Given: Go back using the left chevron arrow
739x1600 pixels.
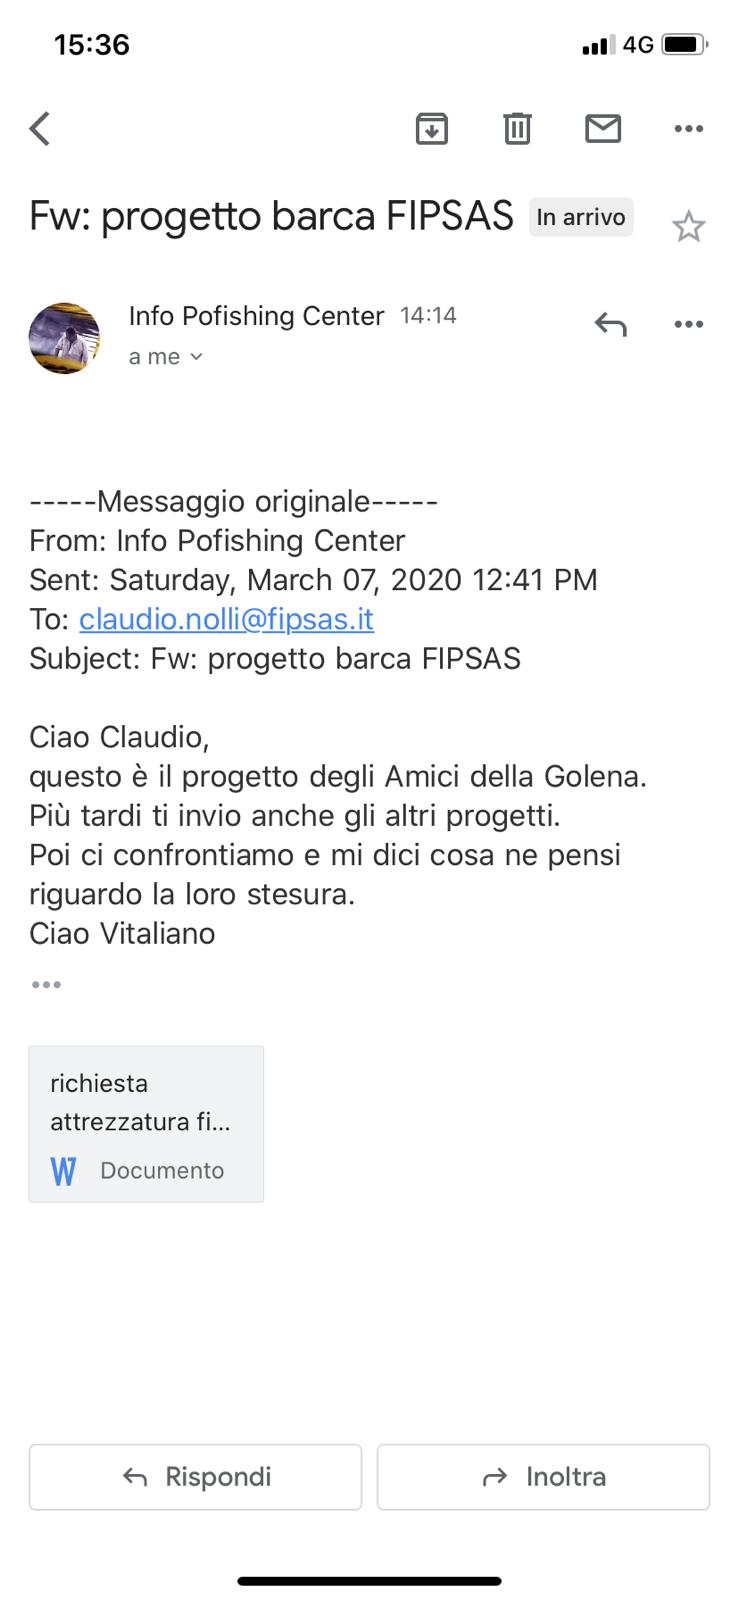Looking at the screenshot, I should click(x=40, y=129).
